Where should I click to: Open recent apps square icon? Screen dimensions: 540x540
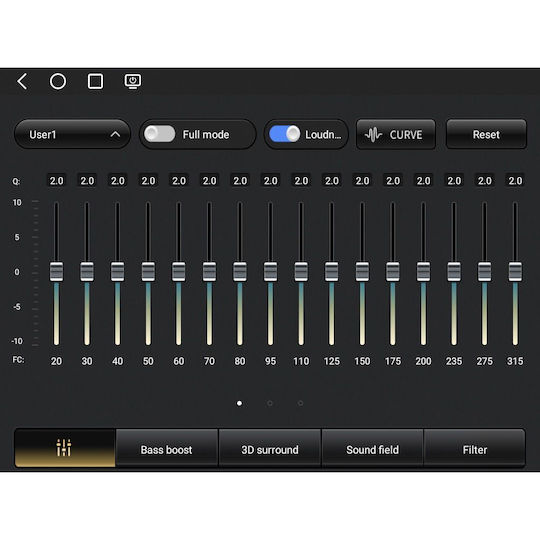point(95,82)
